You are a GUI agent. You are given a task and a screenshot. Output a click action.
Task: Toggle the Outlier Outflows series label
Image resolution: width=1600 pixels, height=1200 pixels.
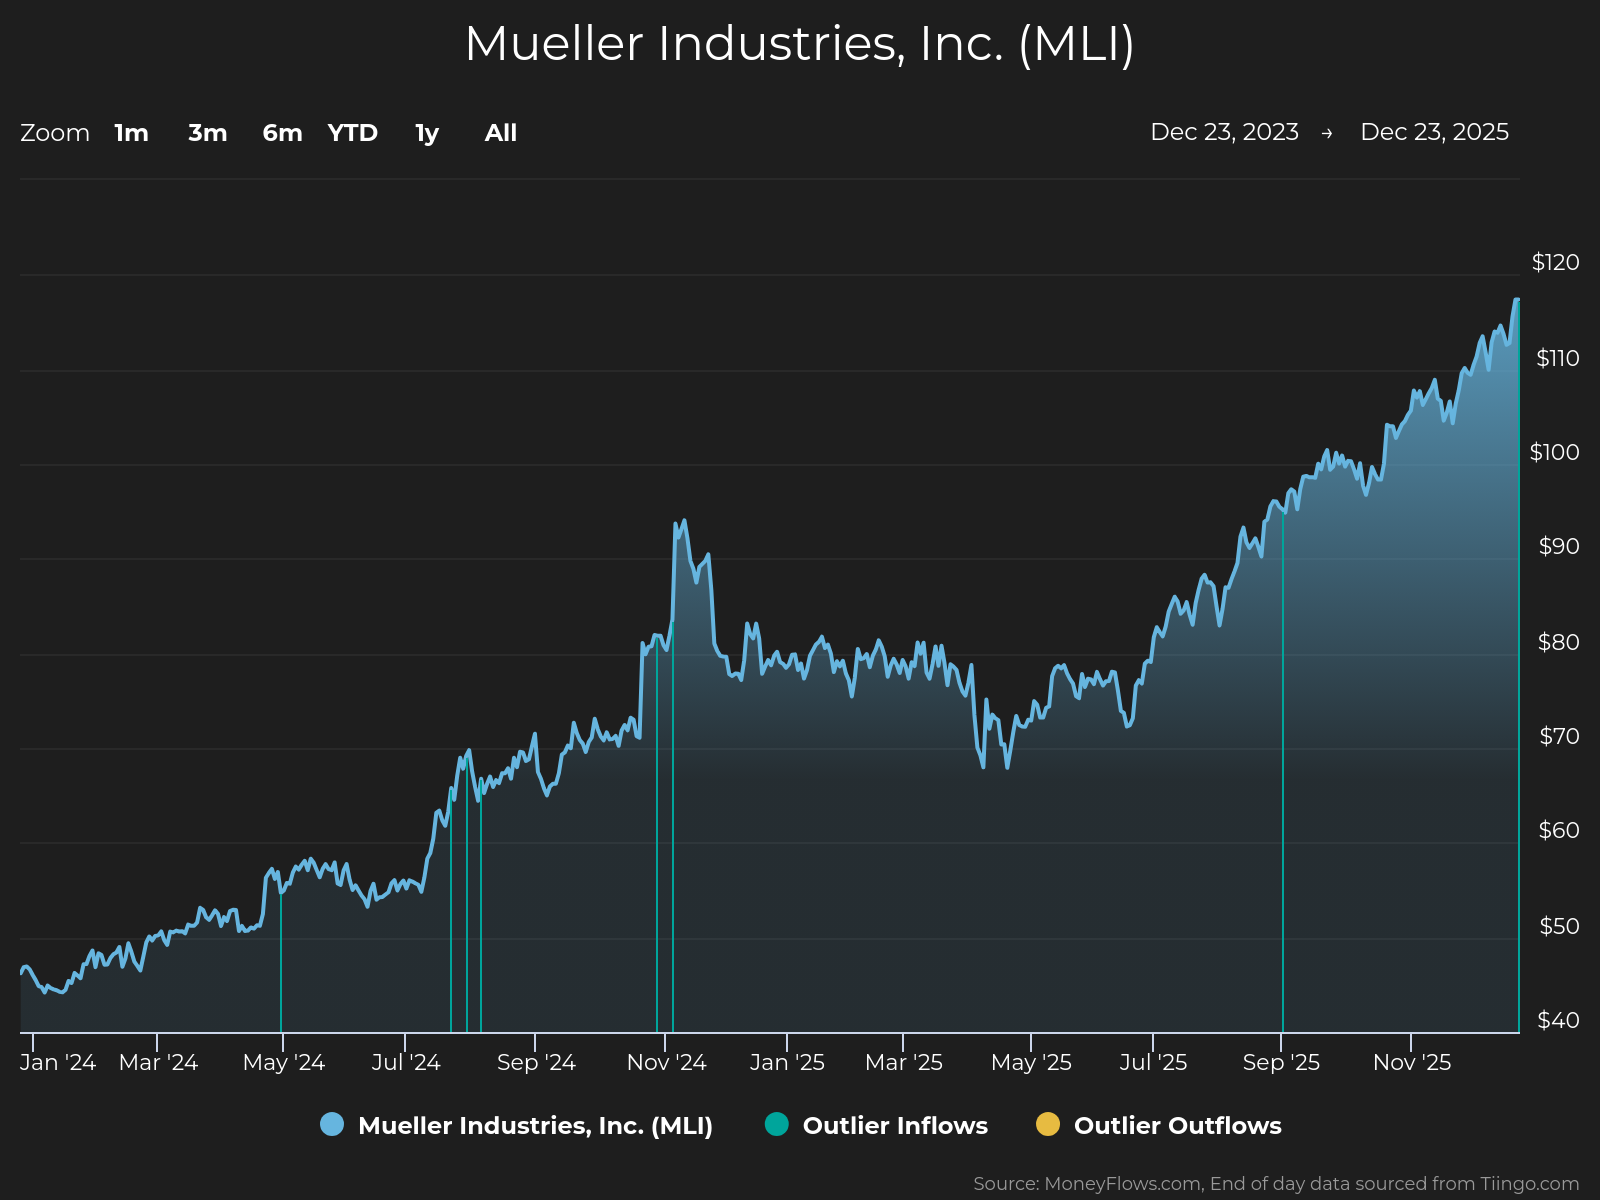pos(1177,1125)
